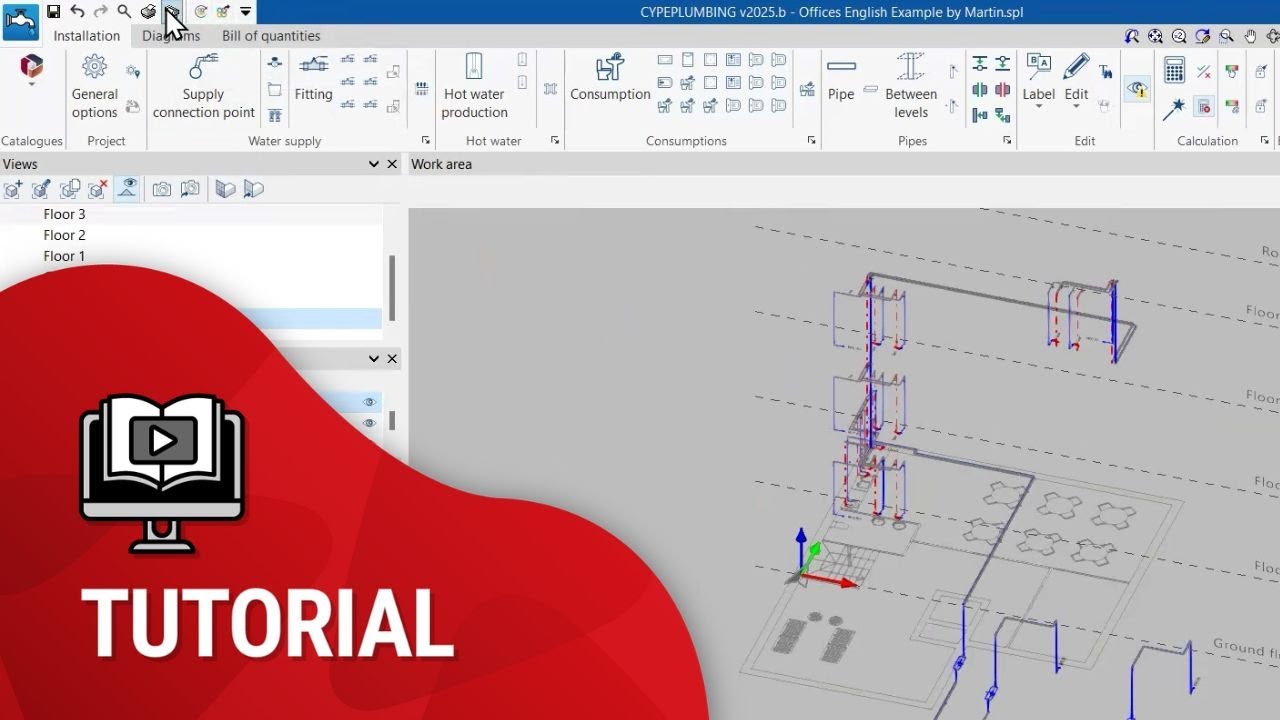Click the camera with arrow icon
The image size is (1280, 720).
pos(190,189)
